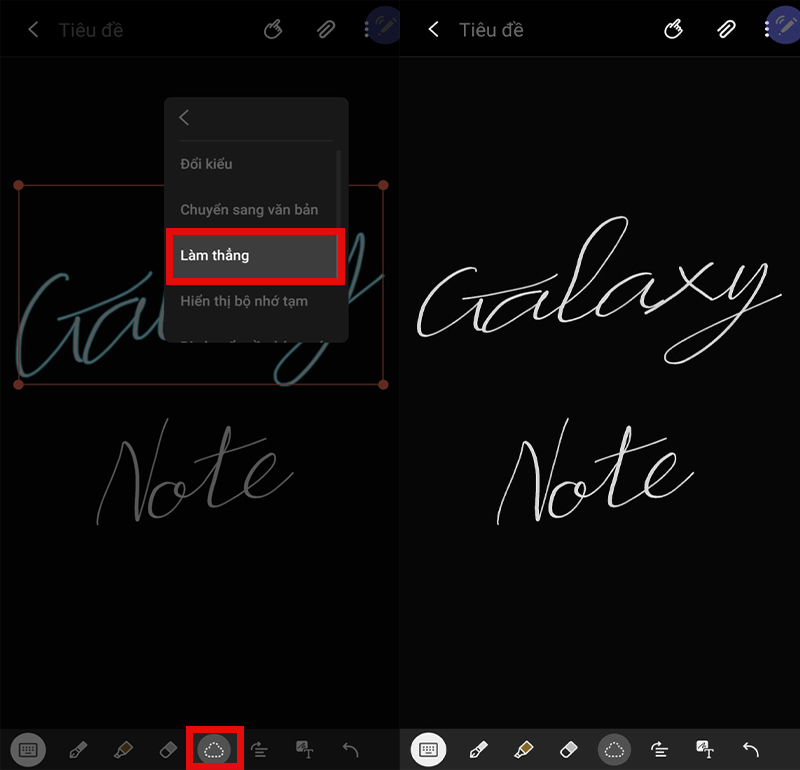Open three-dot more options in right screen
The image size is (800, 770).
767,29
